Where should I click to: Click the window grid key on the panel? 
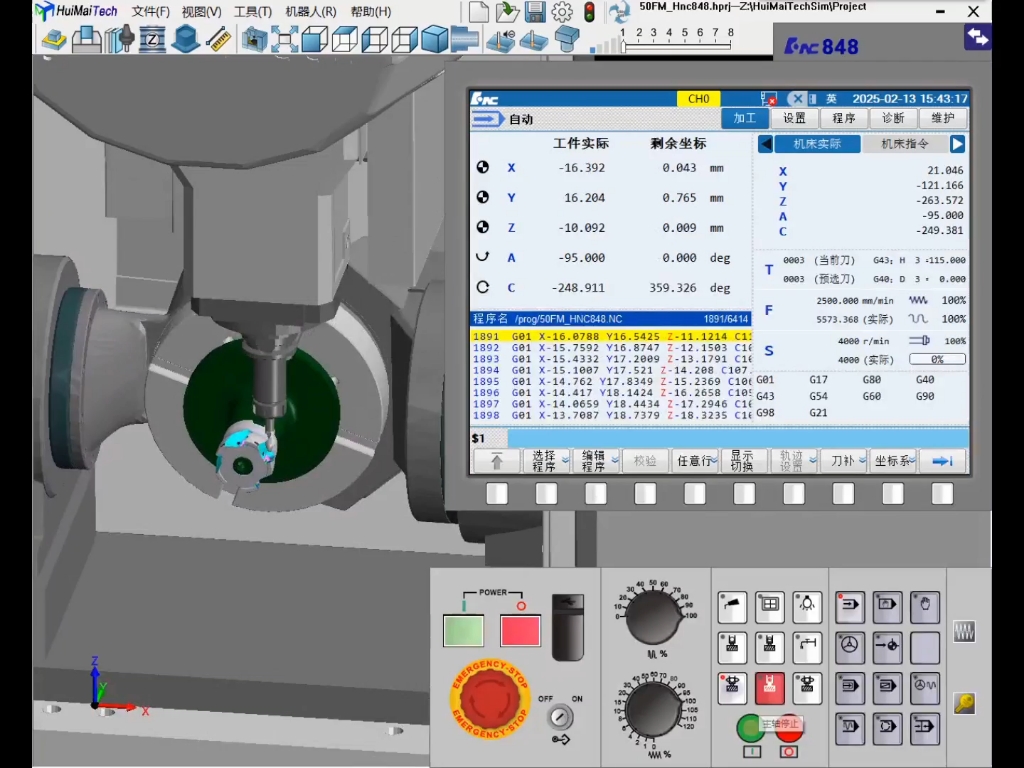tap(770, 606)
